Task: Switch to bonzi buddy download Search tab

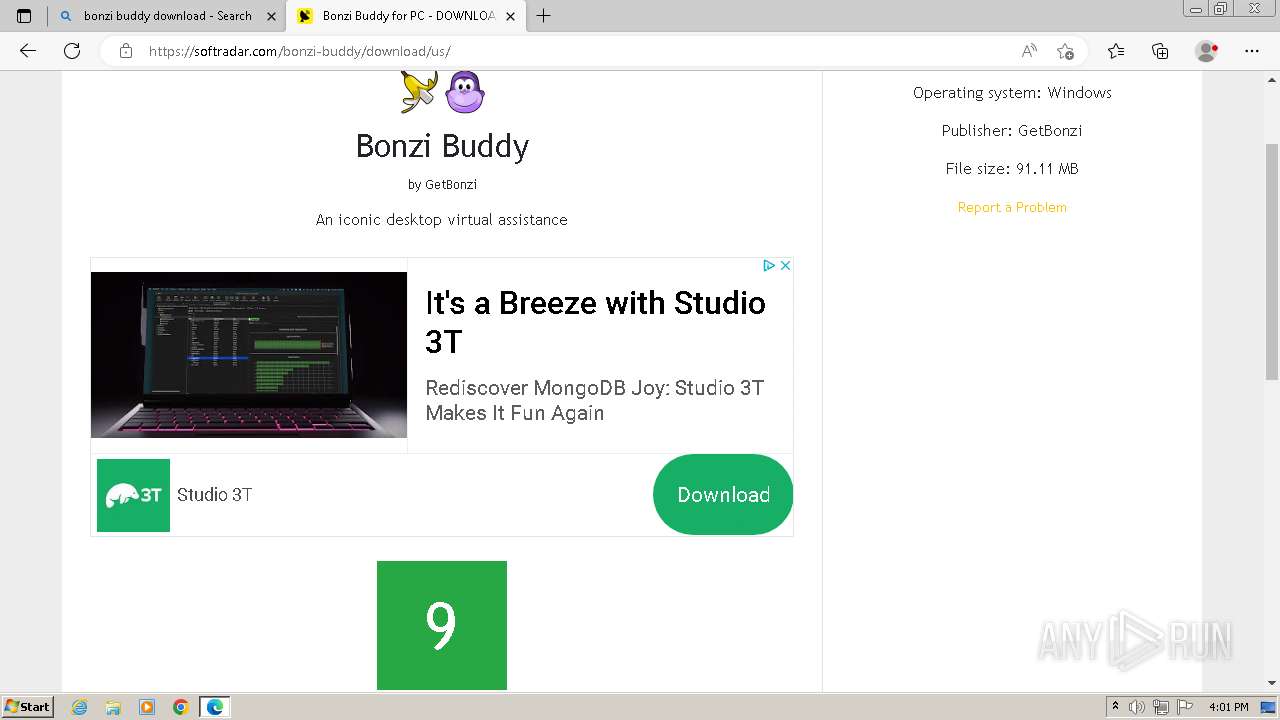Action: pos(167,16)
